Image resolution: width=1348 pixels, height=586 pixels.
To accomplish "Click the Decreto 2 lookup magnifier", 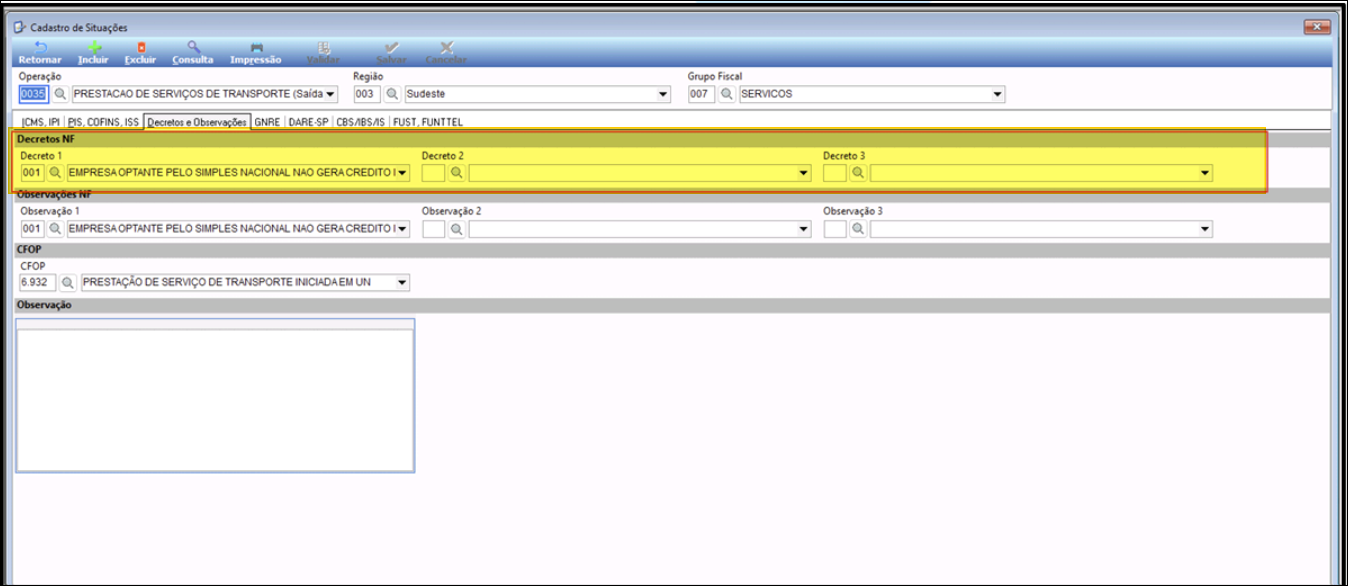I will point(457,173).
